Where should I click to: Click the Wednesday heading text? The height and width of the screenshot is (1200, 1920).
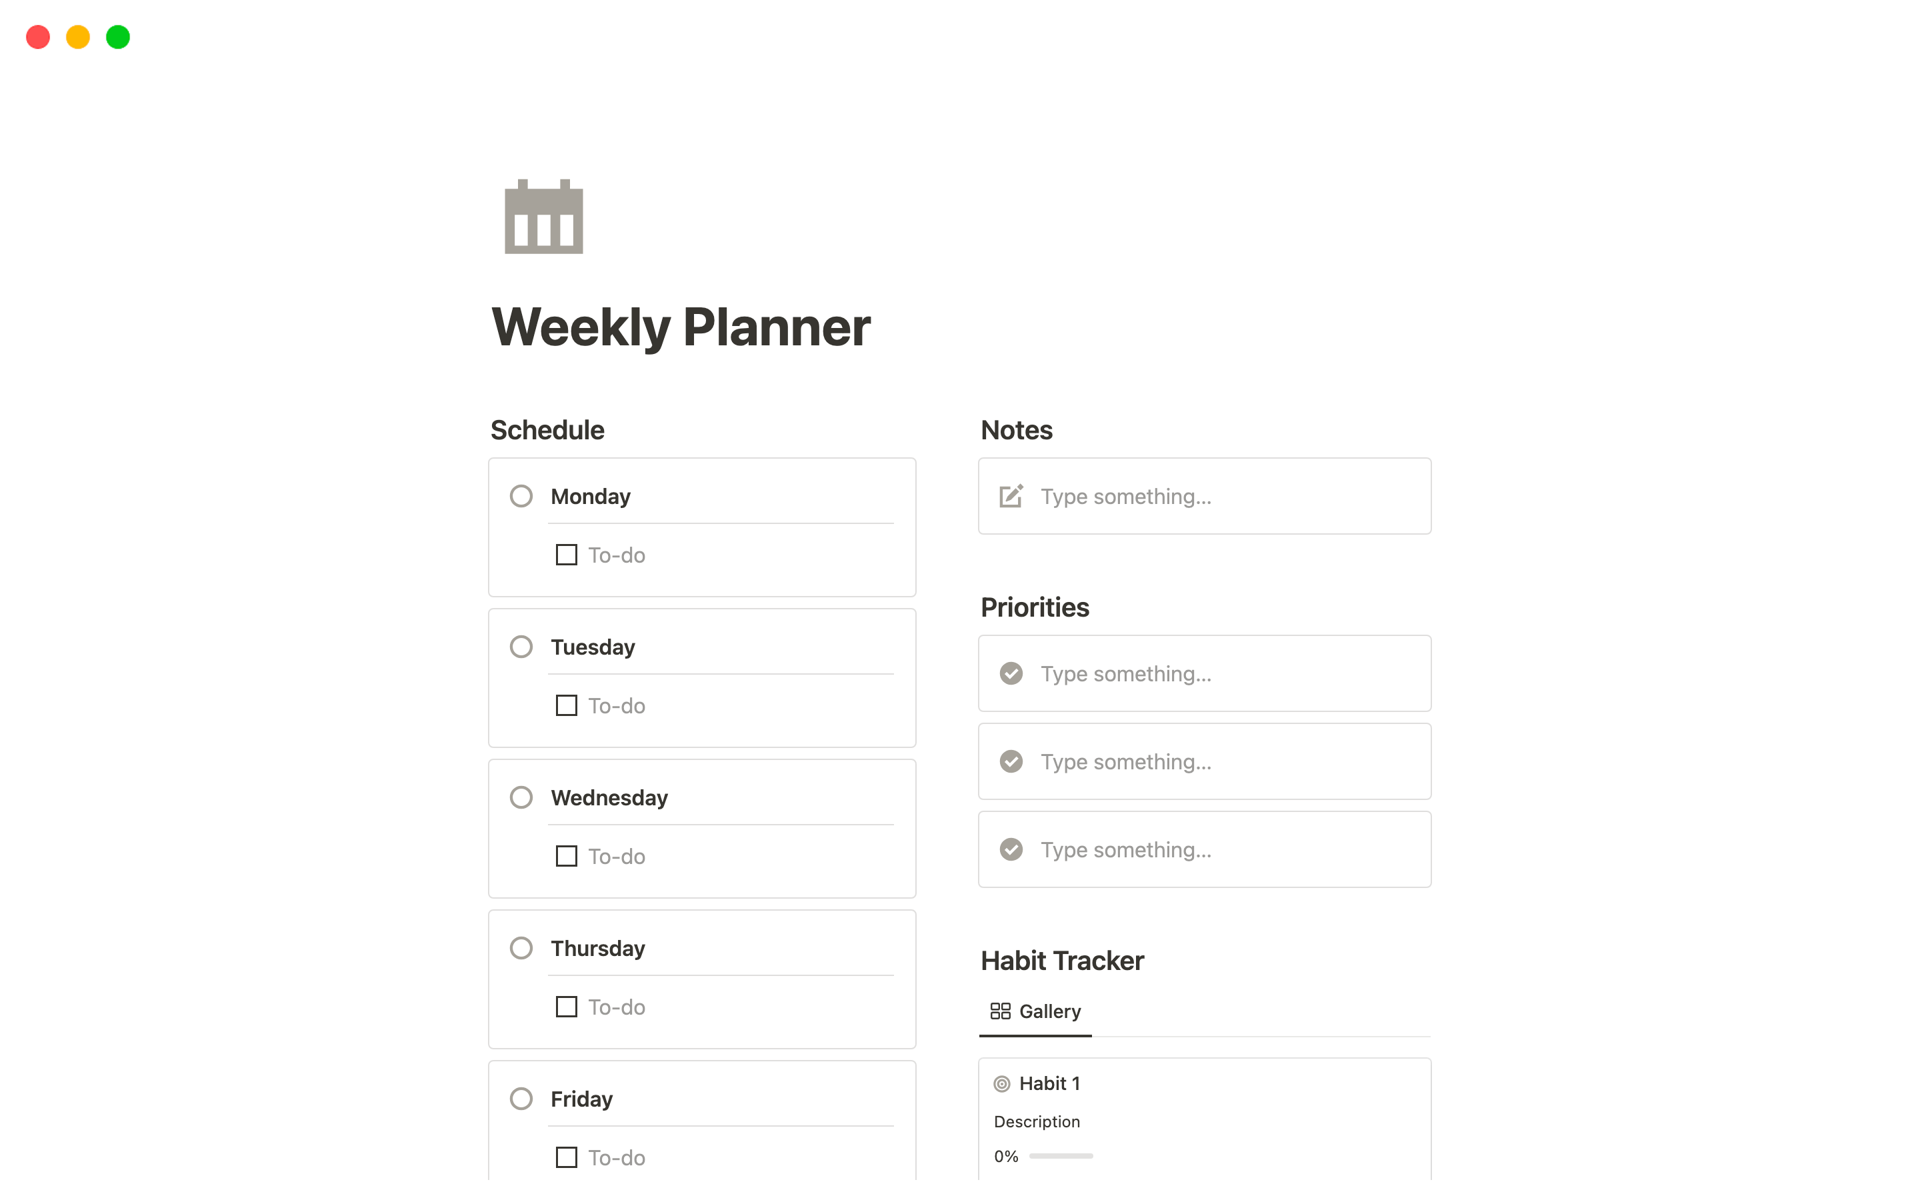click(x=609, y=798)
